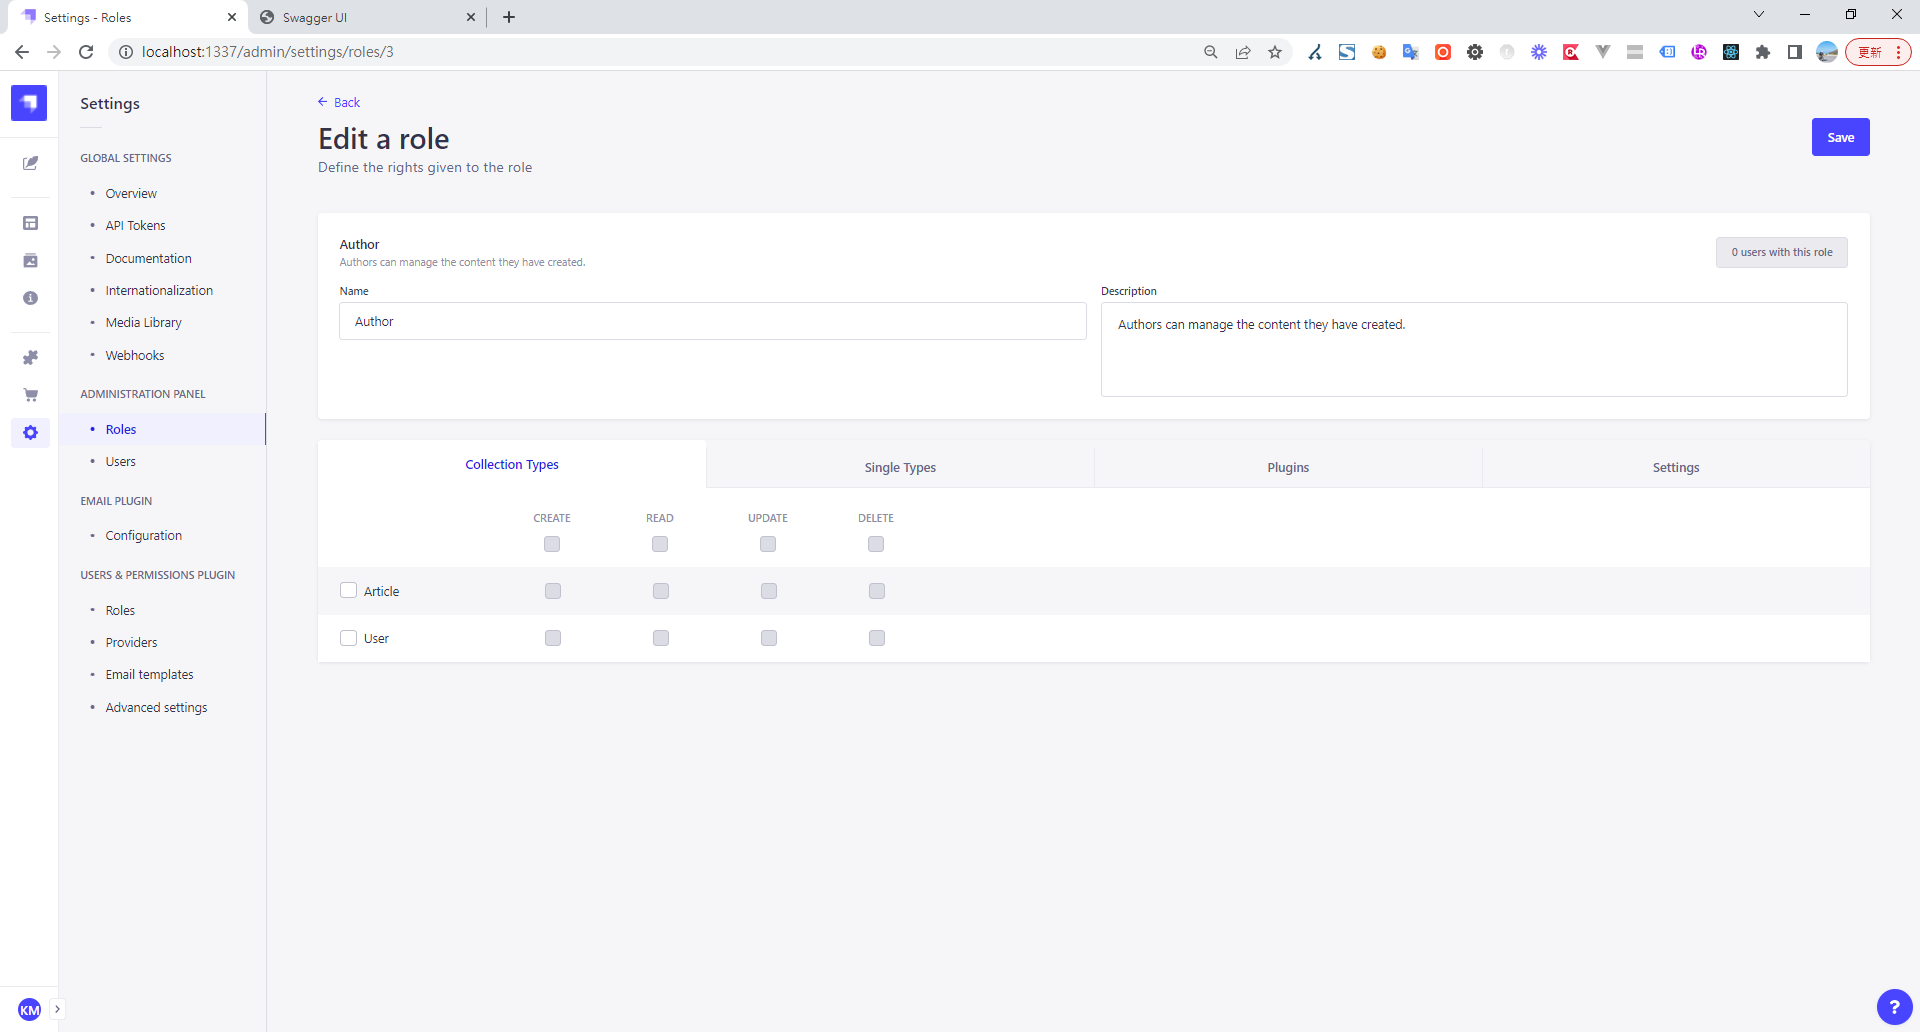
Task: Open Content Manager from the sidebar pencil icon
Action: pyautogui.click(x=30, y=163)
